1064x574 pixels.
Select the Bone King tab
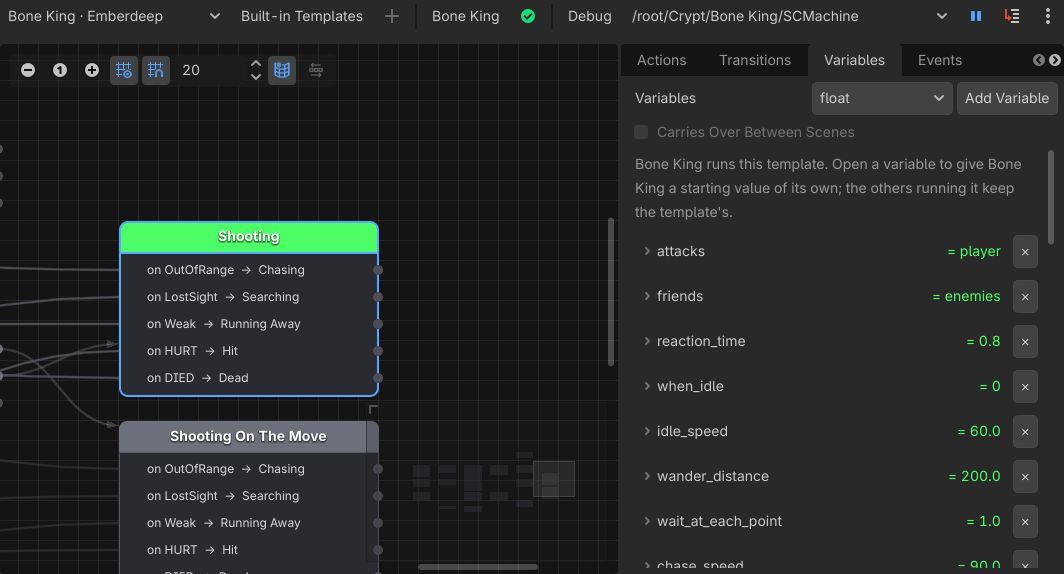tap(466, 16)
